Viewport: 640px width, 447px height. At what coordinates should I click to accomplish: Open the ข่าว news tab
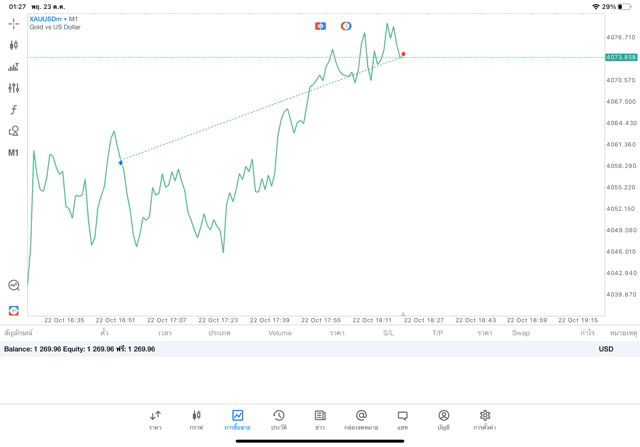(320, 420)
